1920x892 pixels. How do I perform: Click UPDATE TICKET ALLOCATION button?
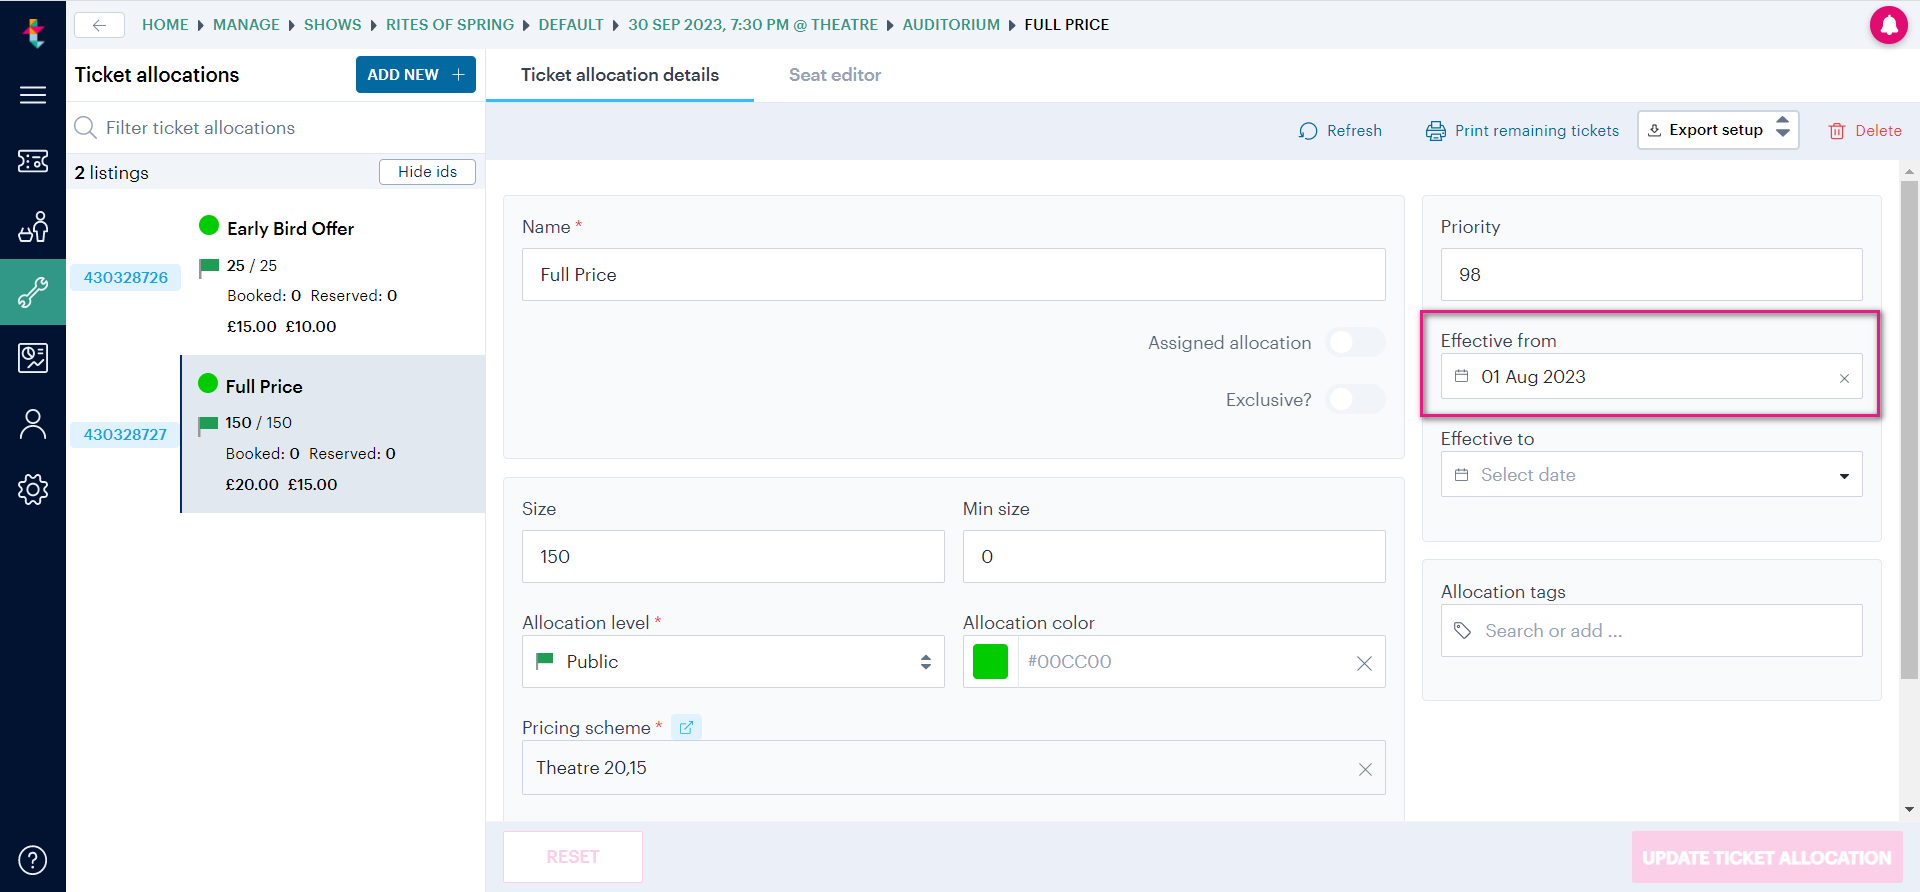coord(1767,858)
